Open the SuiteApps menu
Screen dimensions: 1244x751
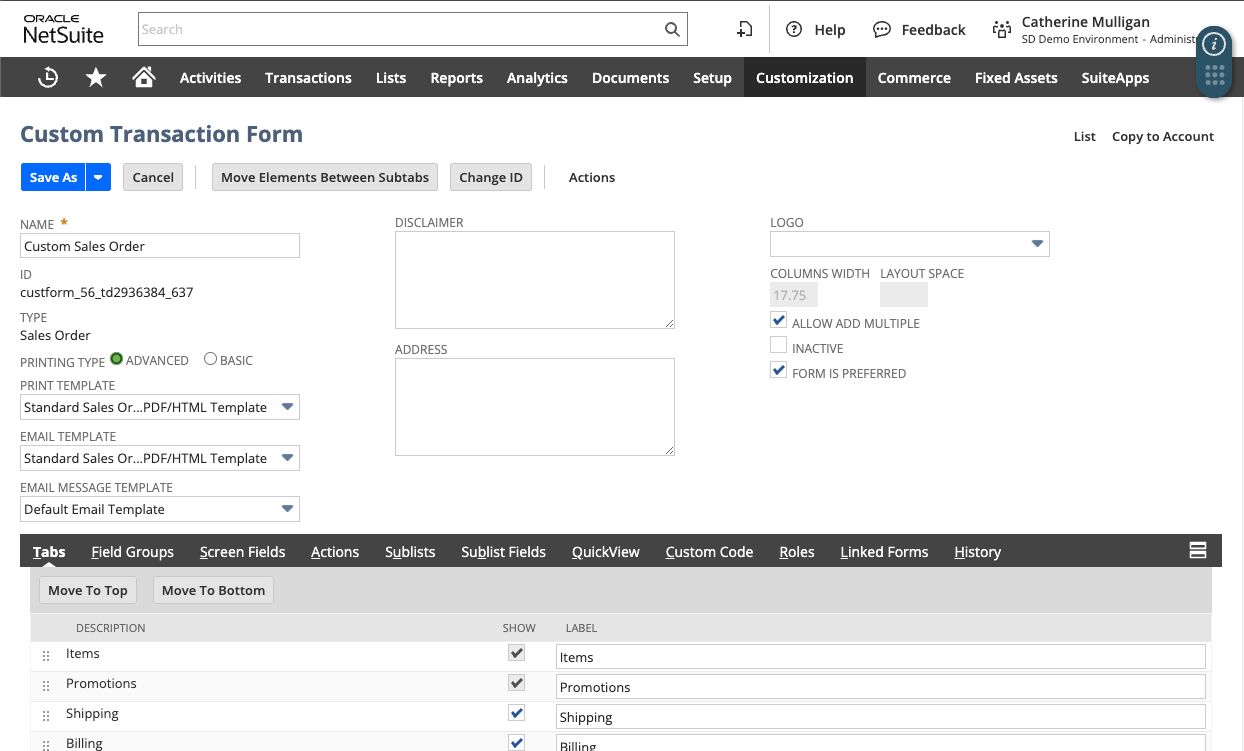coord(1115,77)
